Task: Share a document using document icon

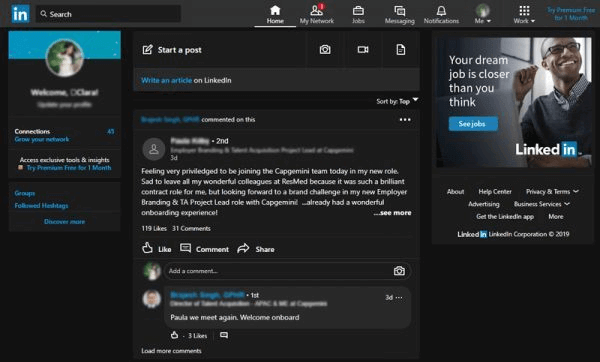Action: [x=400, y=50]
